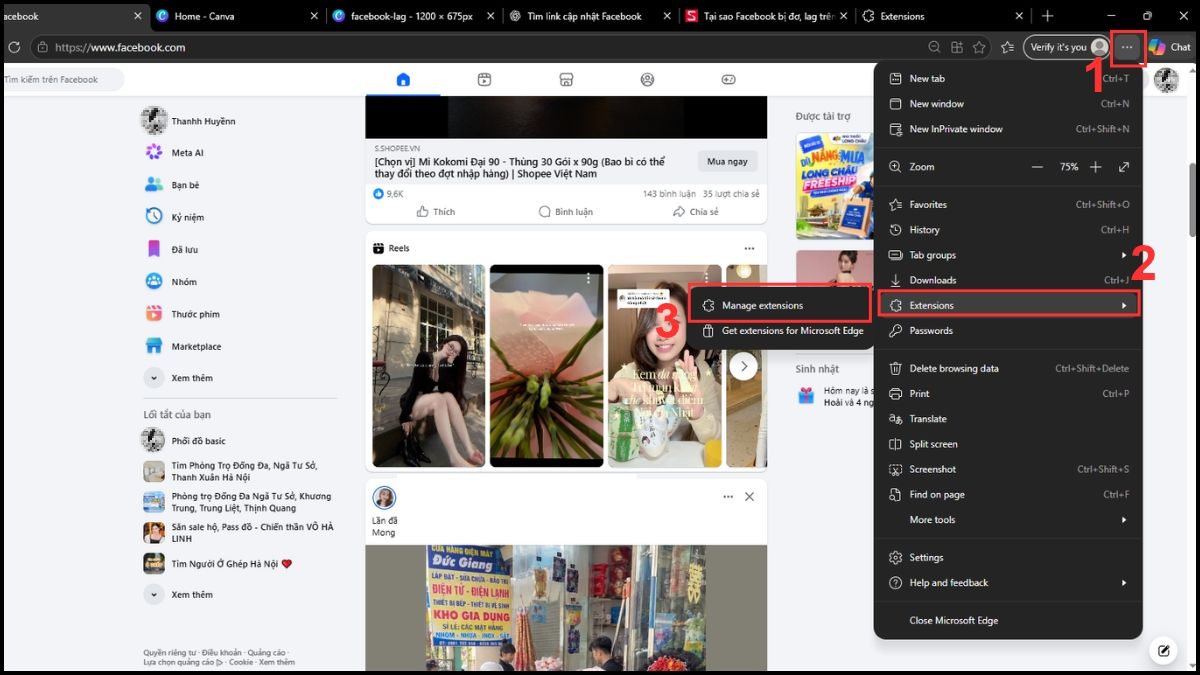Expand the Tab groups submenu
Screen dimensions: 1200x675
tap(1008, 255)
